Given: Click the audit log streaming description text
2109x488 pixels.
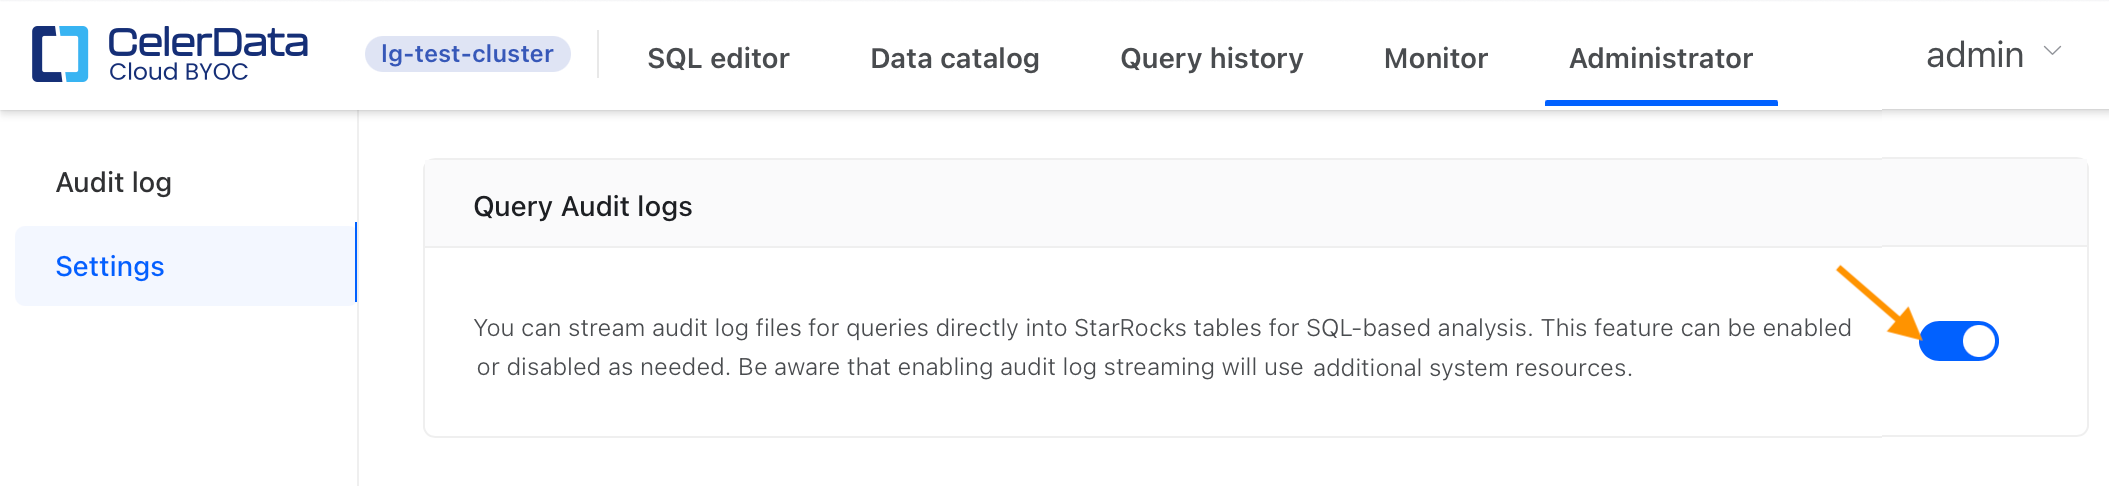Looking at the screenshot, I should coord(1050,348).
